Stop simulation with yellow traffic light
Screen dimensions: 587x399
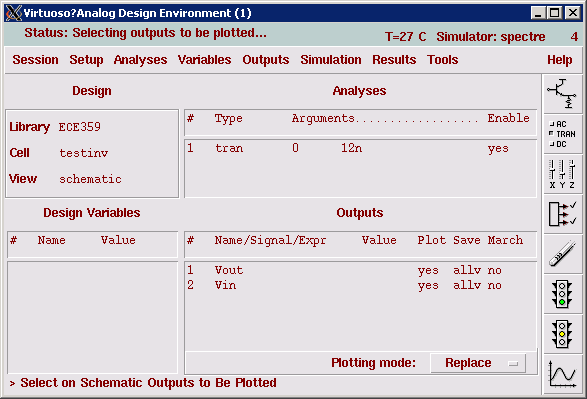[x=562, y=334]
